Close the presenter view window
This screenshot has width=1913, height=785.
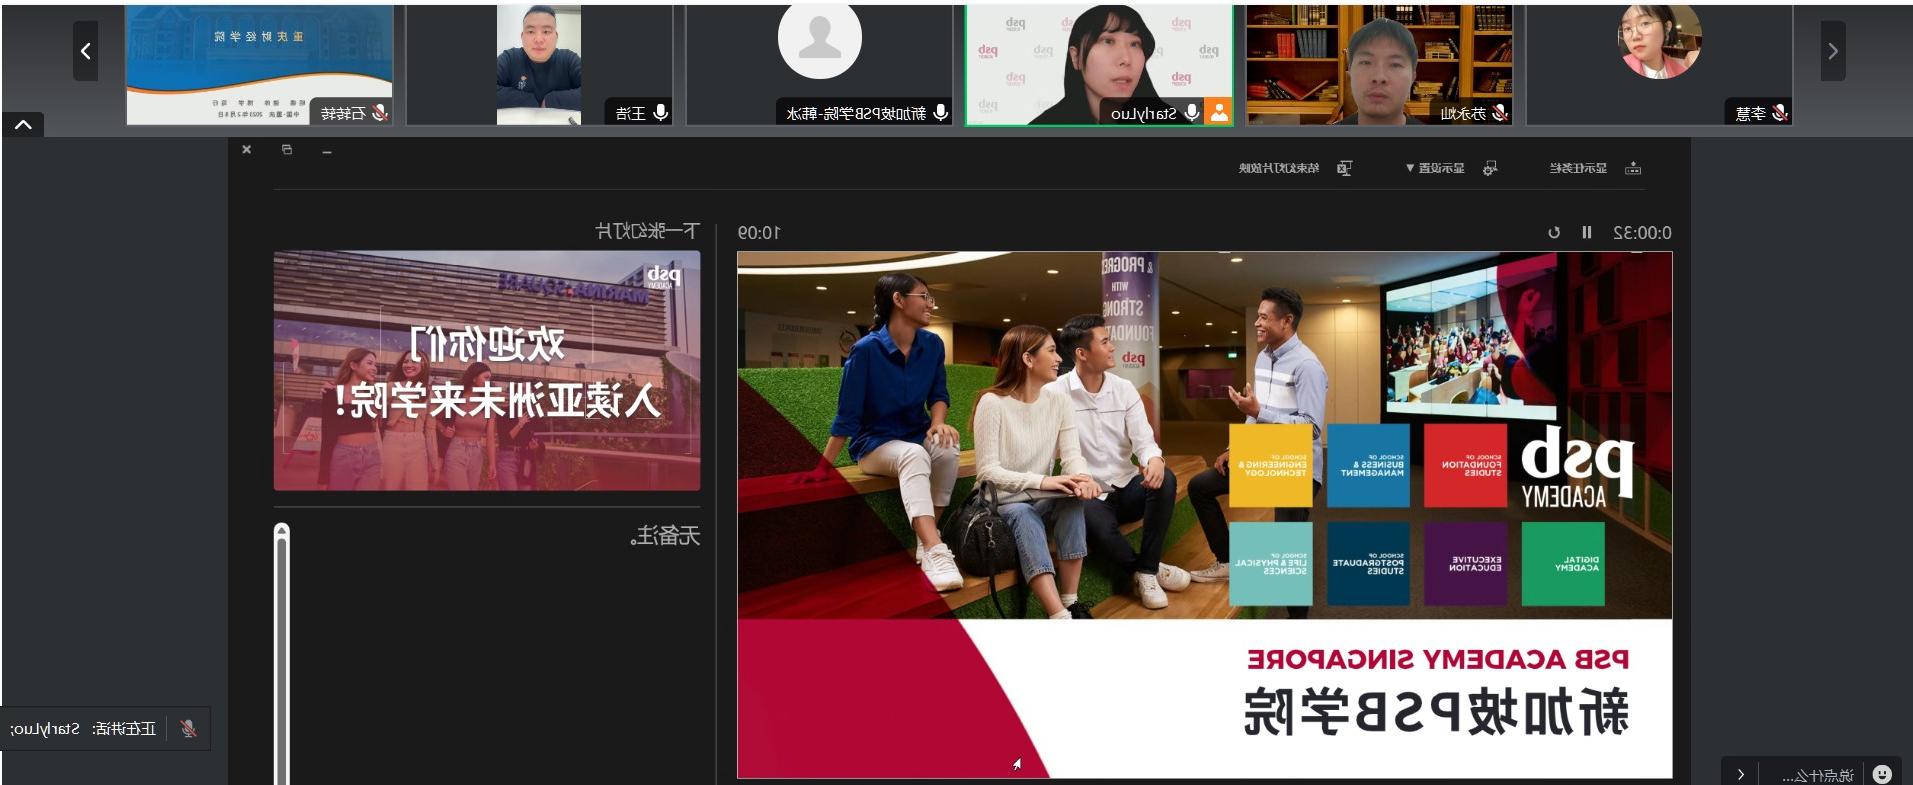click(247, 150)
